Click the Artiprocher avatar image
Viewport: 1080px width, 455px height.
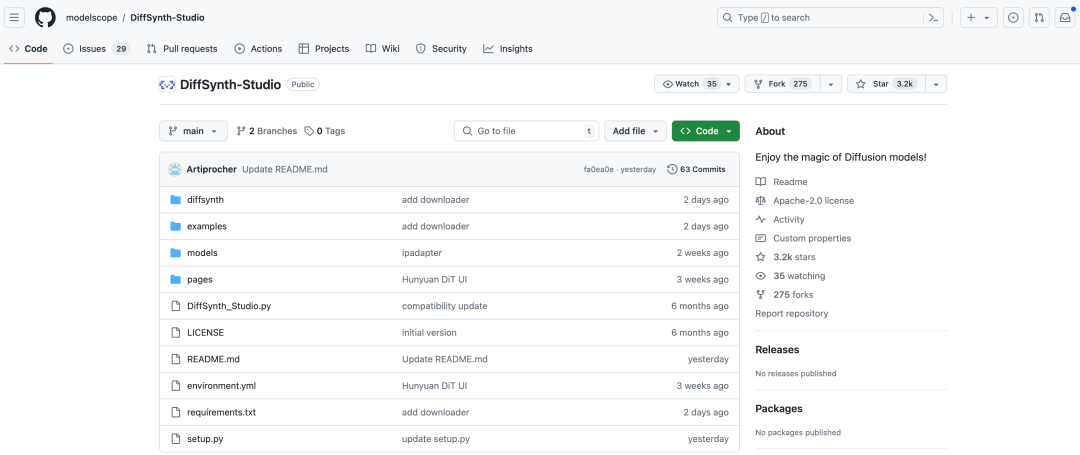[x=175, y=169]
